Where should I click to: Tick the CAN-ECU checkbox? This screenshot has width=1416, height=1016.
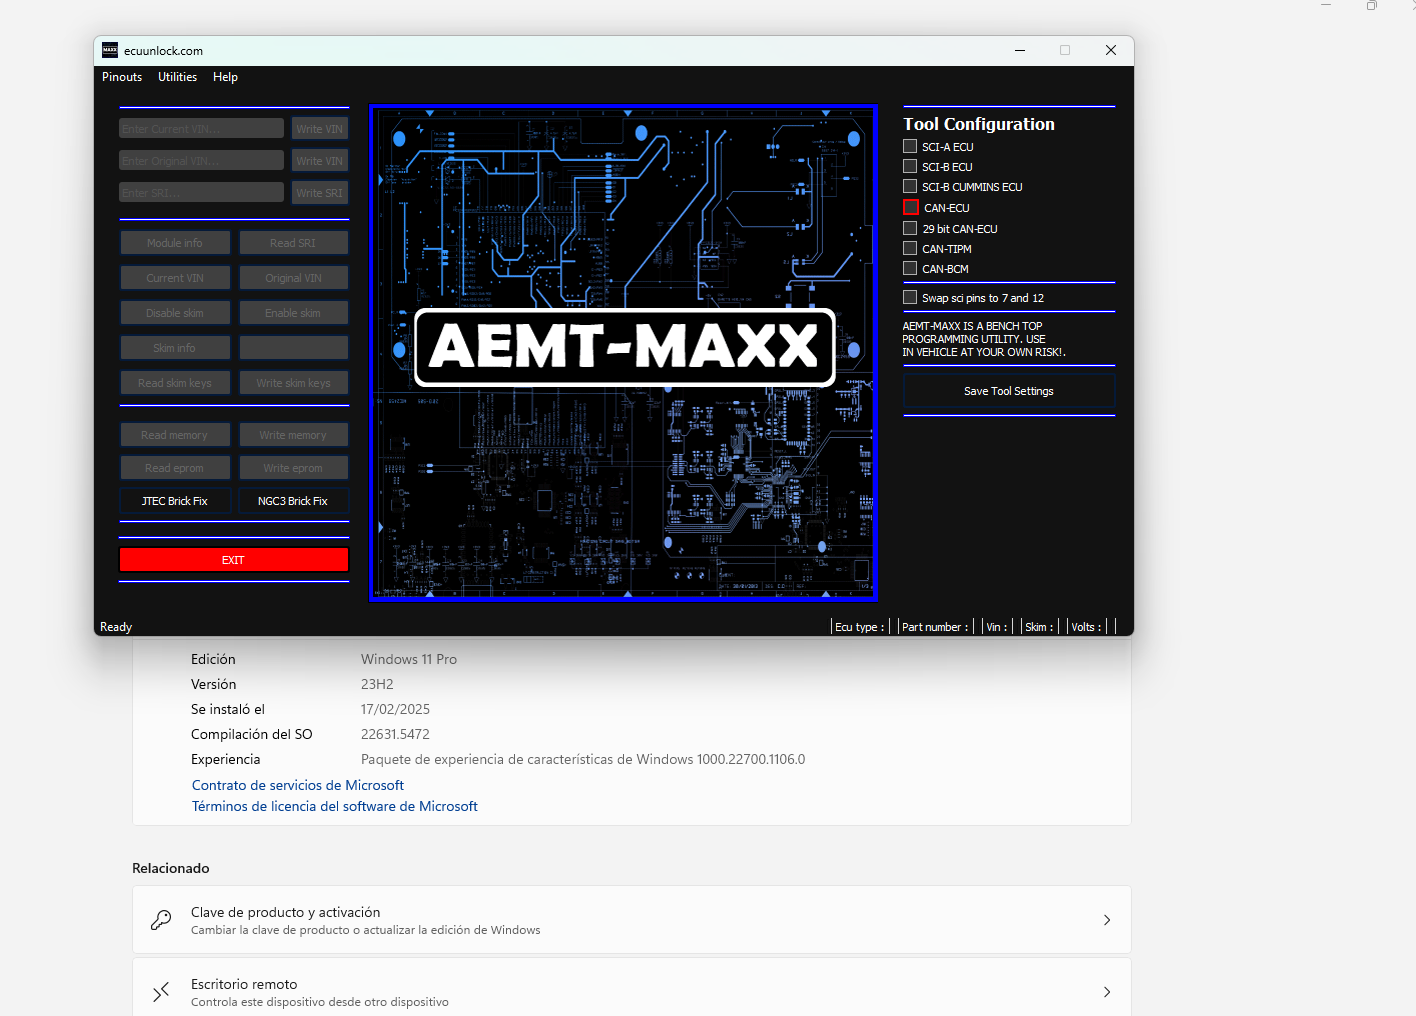pyautogui.click(x=911, y=208)
